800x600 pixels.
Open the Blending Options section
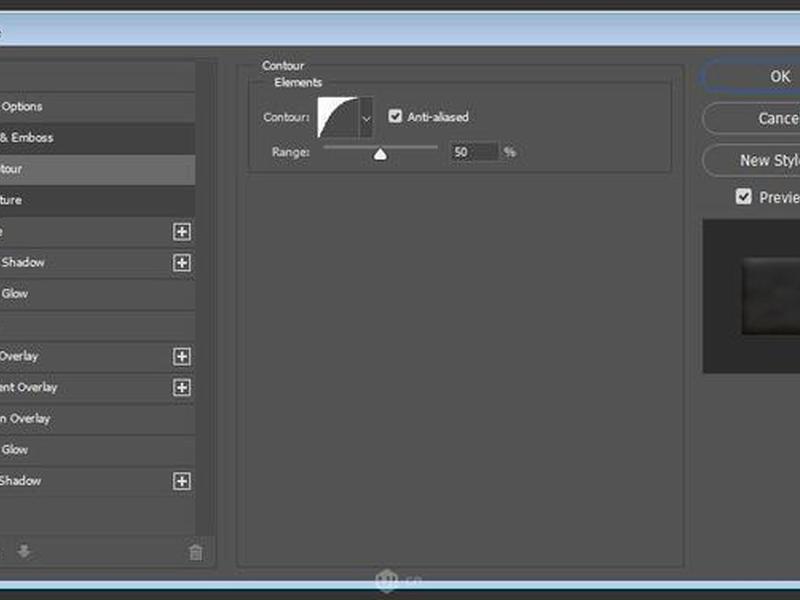pyautogui.click(x=97, y=107)
